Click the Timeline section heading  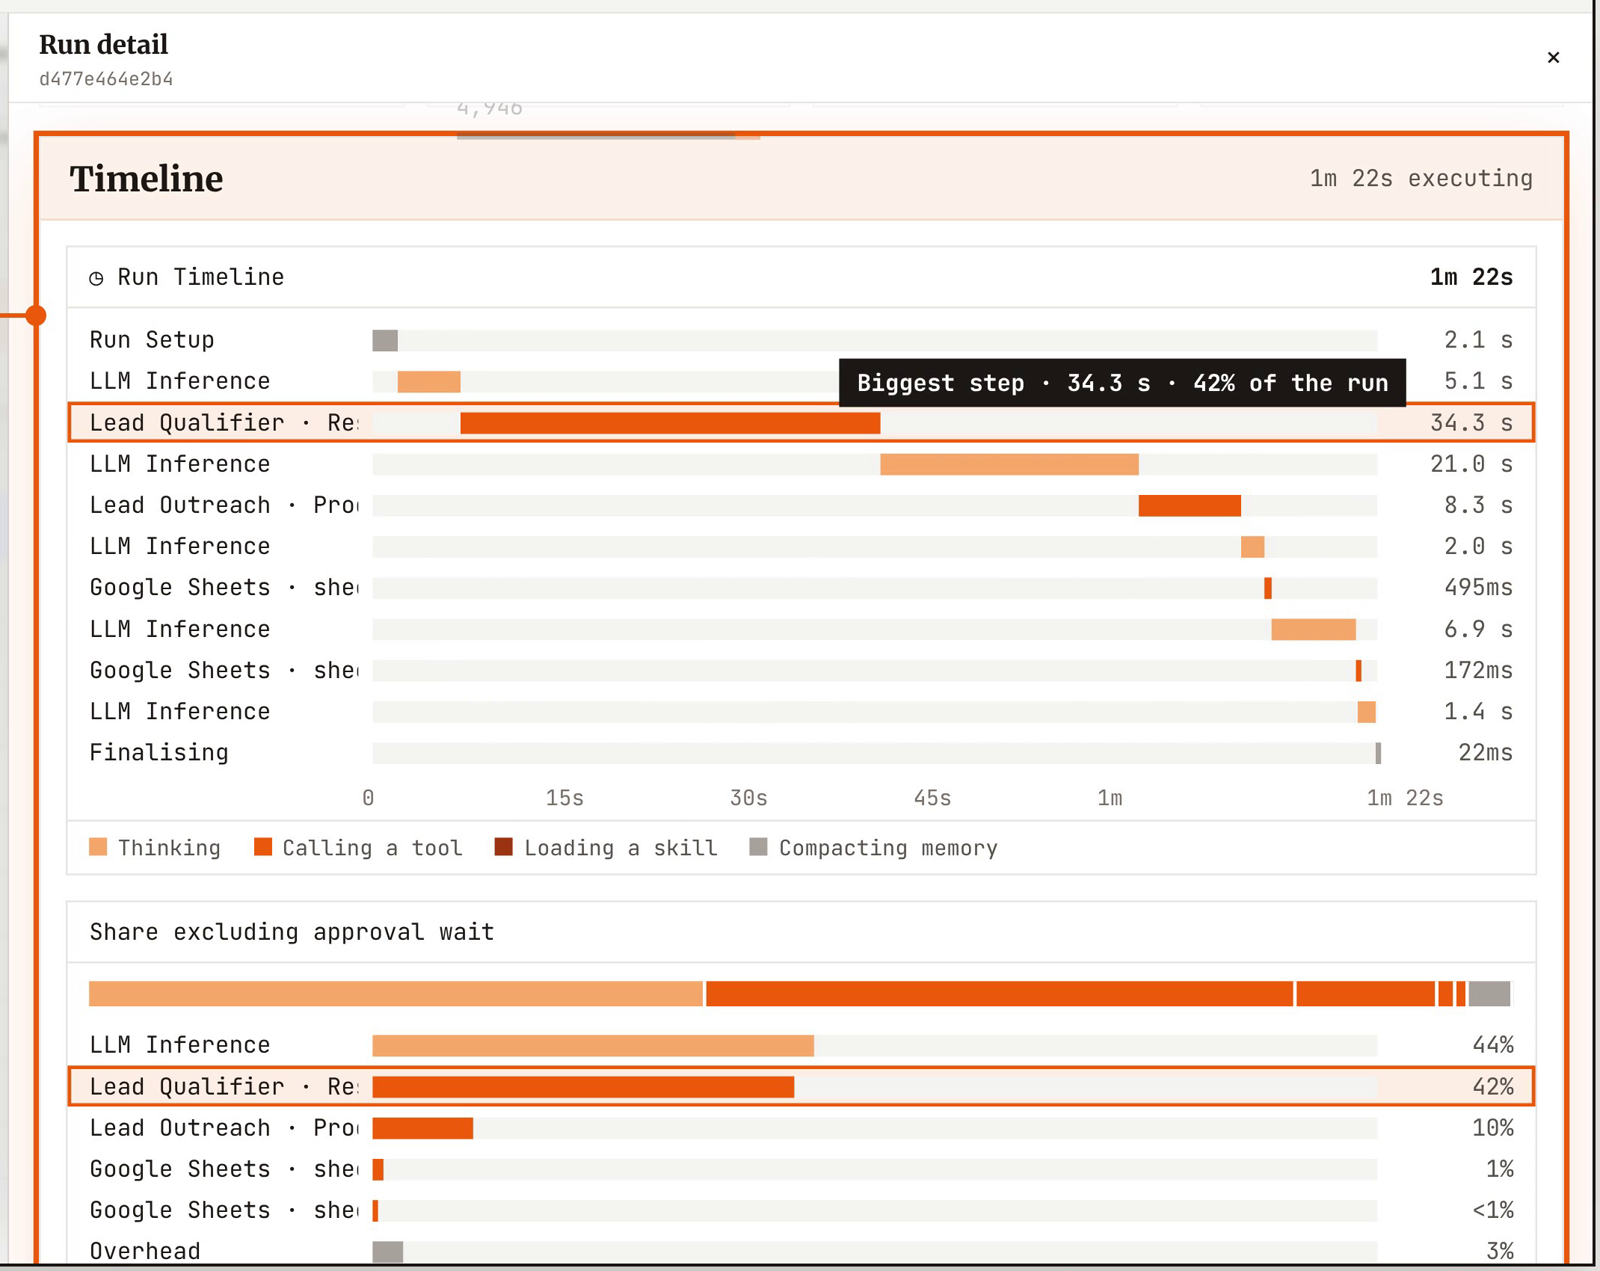(x=146, y=179)
